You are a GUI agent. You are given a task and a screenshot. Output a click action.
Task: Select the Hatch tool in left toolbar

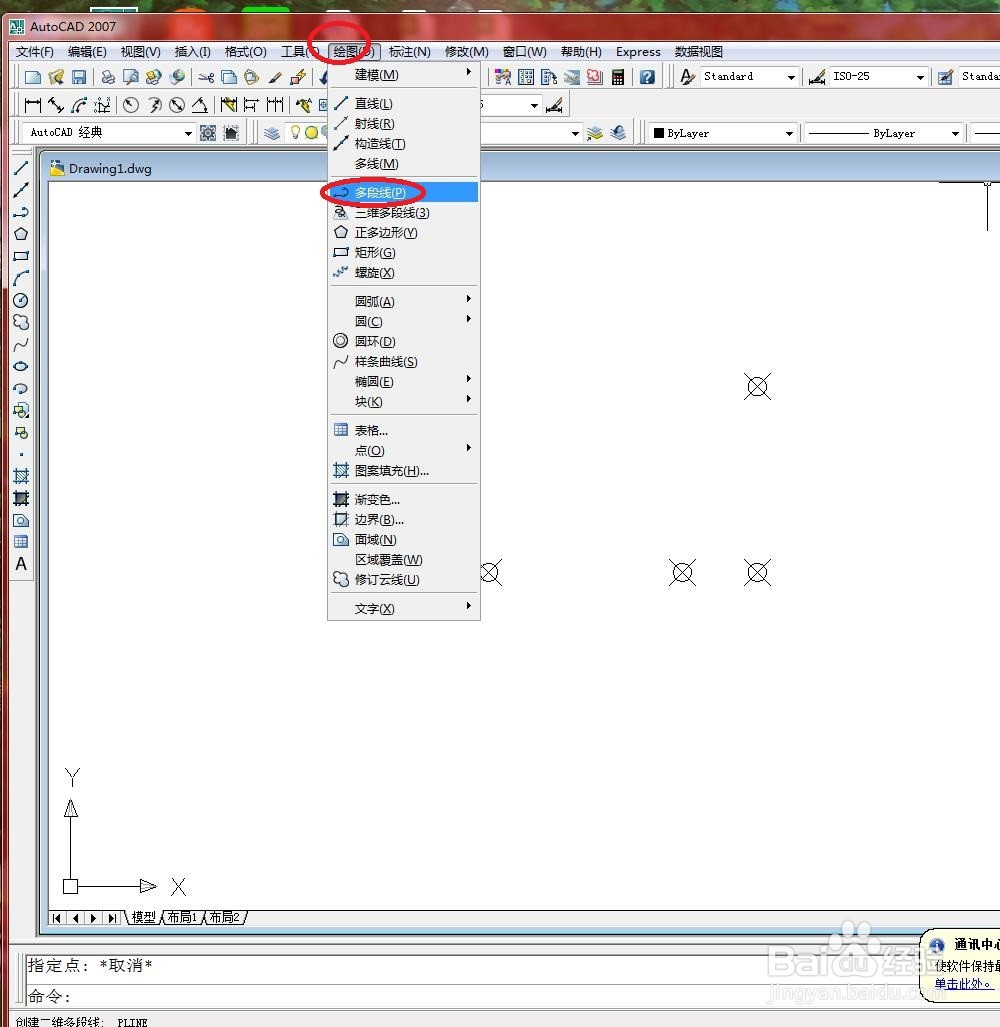click(21, 476)
